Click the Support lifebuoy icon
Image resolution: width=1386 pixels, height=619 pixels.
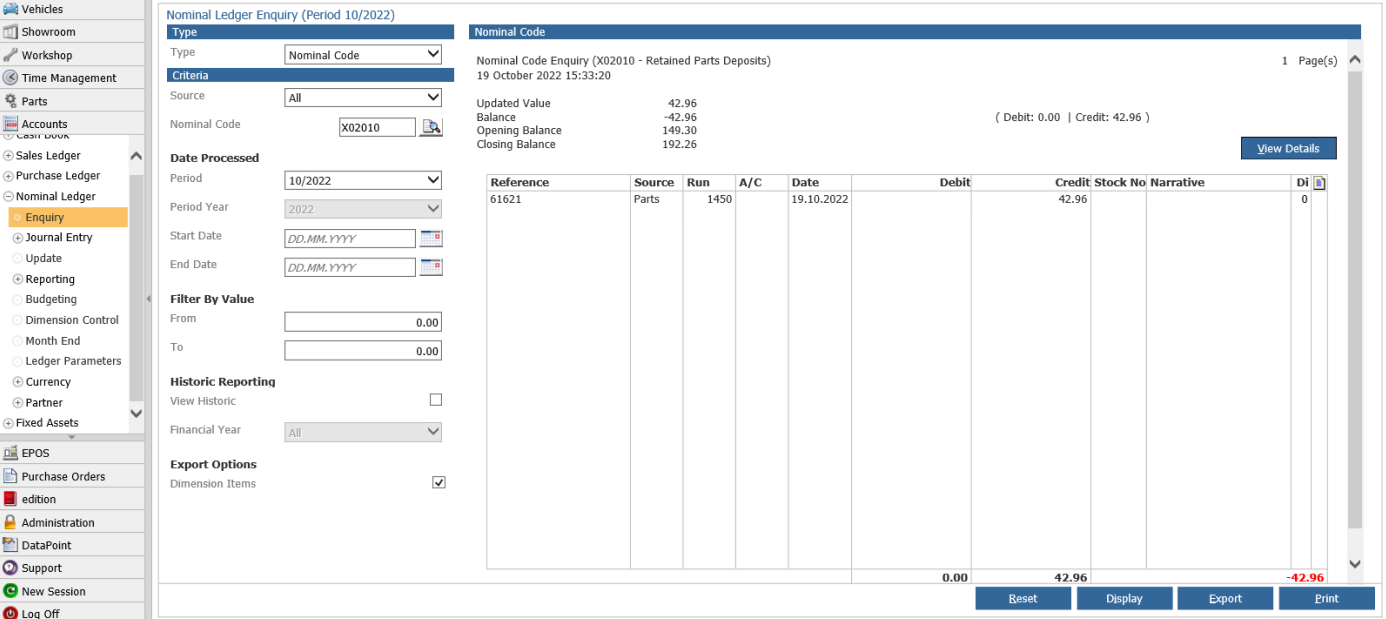[10, 568]
